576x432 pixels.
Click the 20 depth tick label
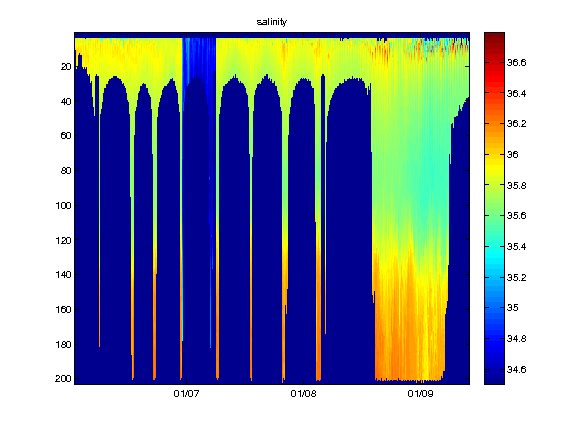[66, 66]
